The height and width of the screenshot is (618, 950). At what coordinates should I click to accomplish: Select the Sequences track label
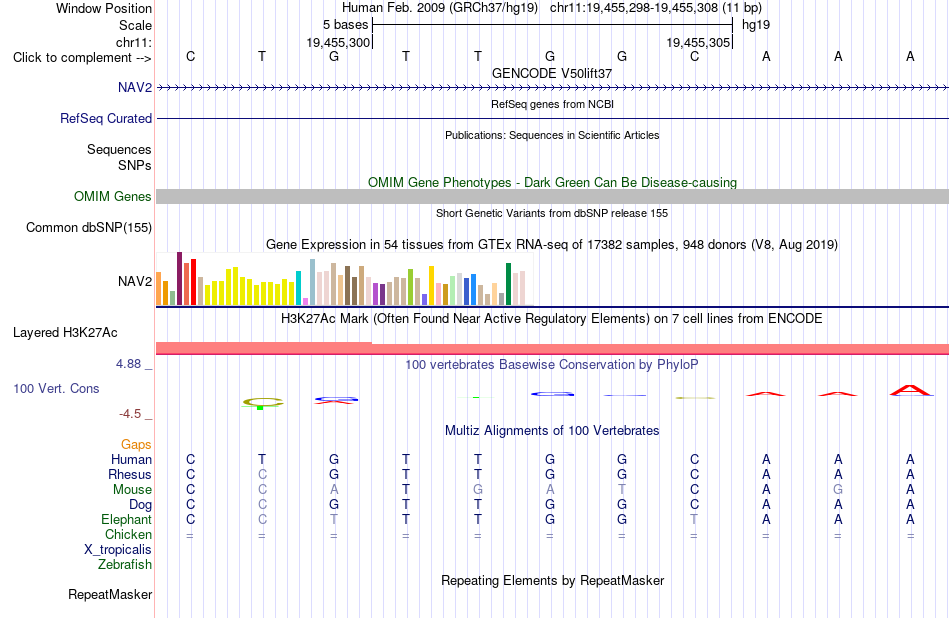(x=119, y=149)
